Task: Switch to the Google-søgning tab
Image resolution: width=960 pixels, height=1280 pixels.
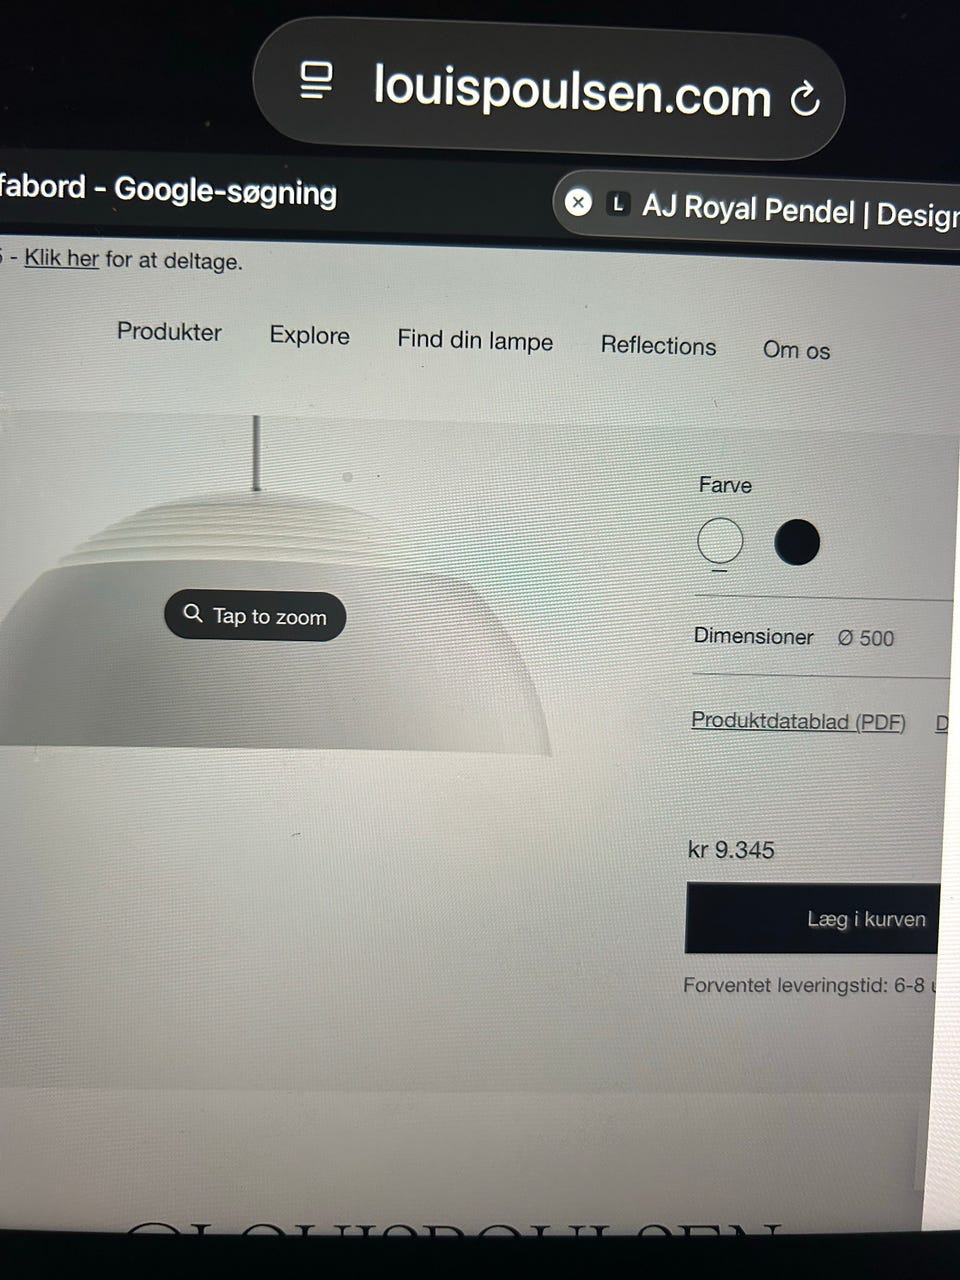Action: pyautogui.click(x=168, y=189)
